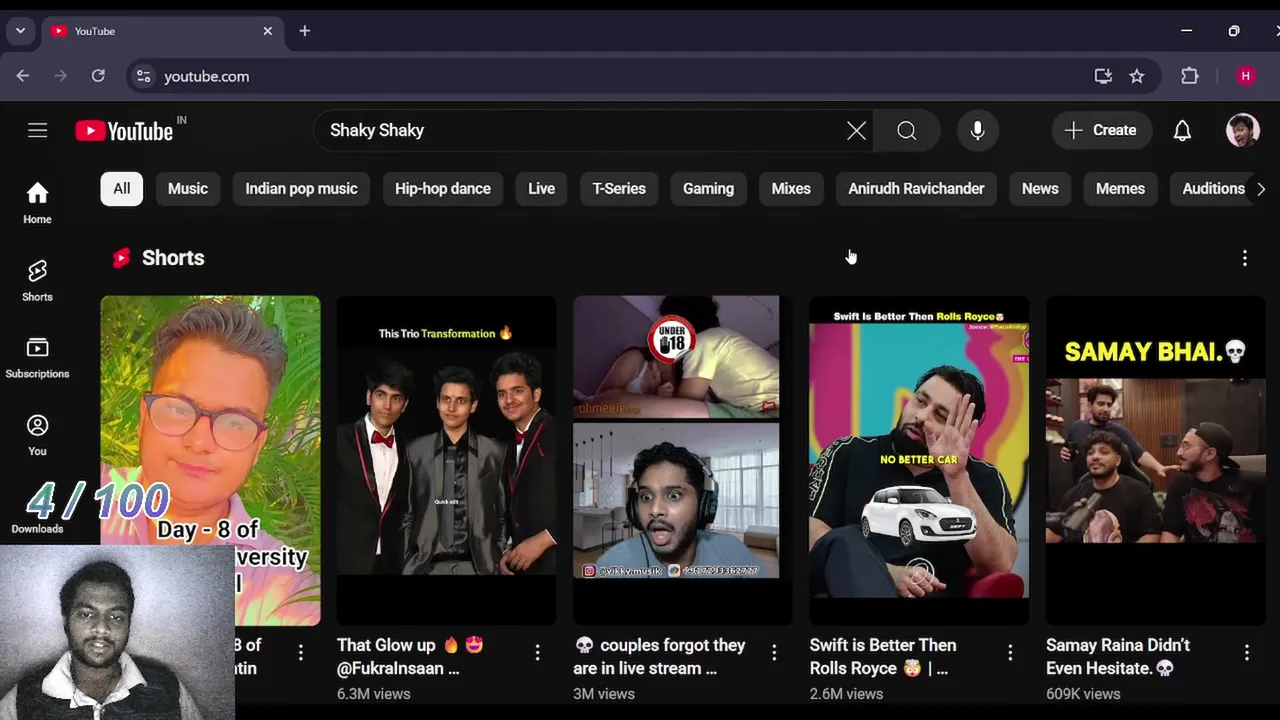This screenshot has width=1280, height=720.
Task: Go back in the browser
Action: coord(23,76)
